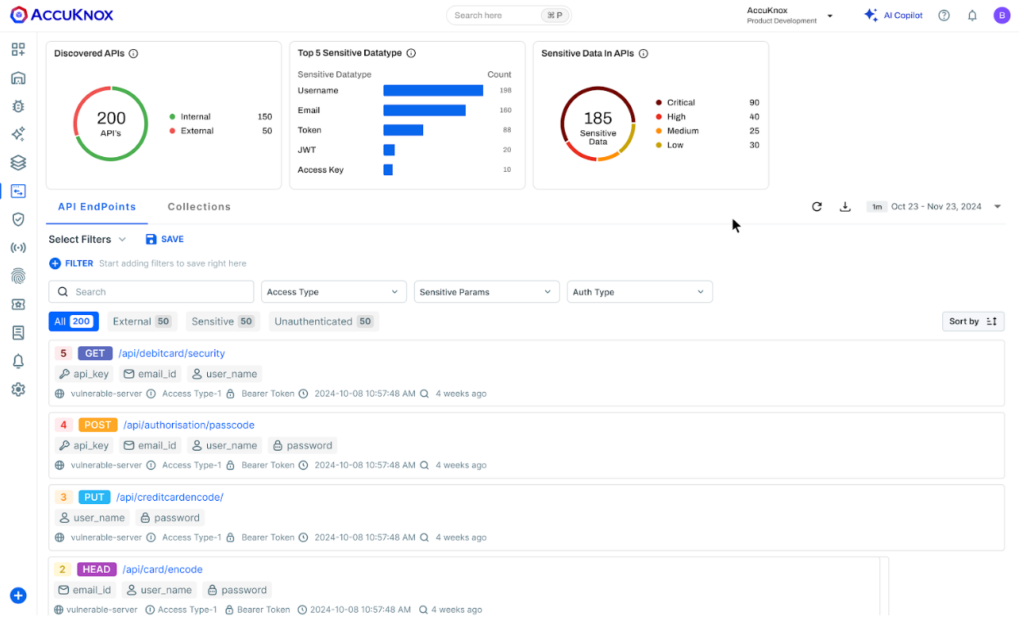Expand the Auth Type dropdown
This screenshot has height=621, width=1024.
639,291
